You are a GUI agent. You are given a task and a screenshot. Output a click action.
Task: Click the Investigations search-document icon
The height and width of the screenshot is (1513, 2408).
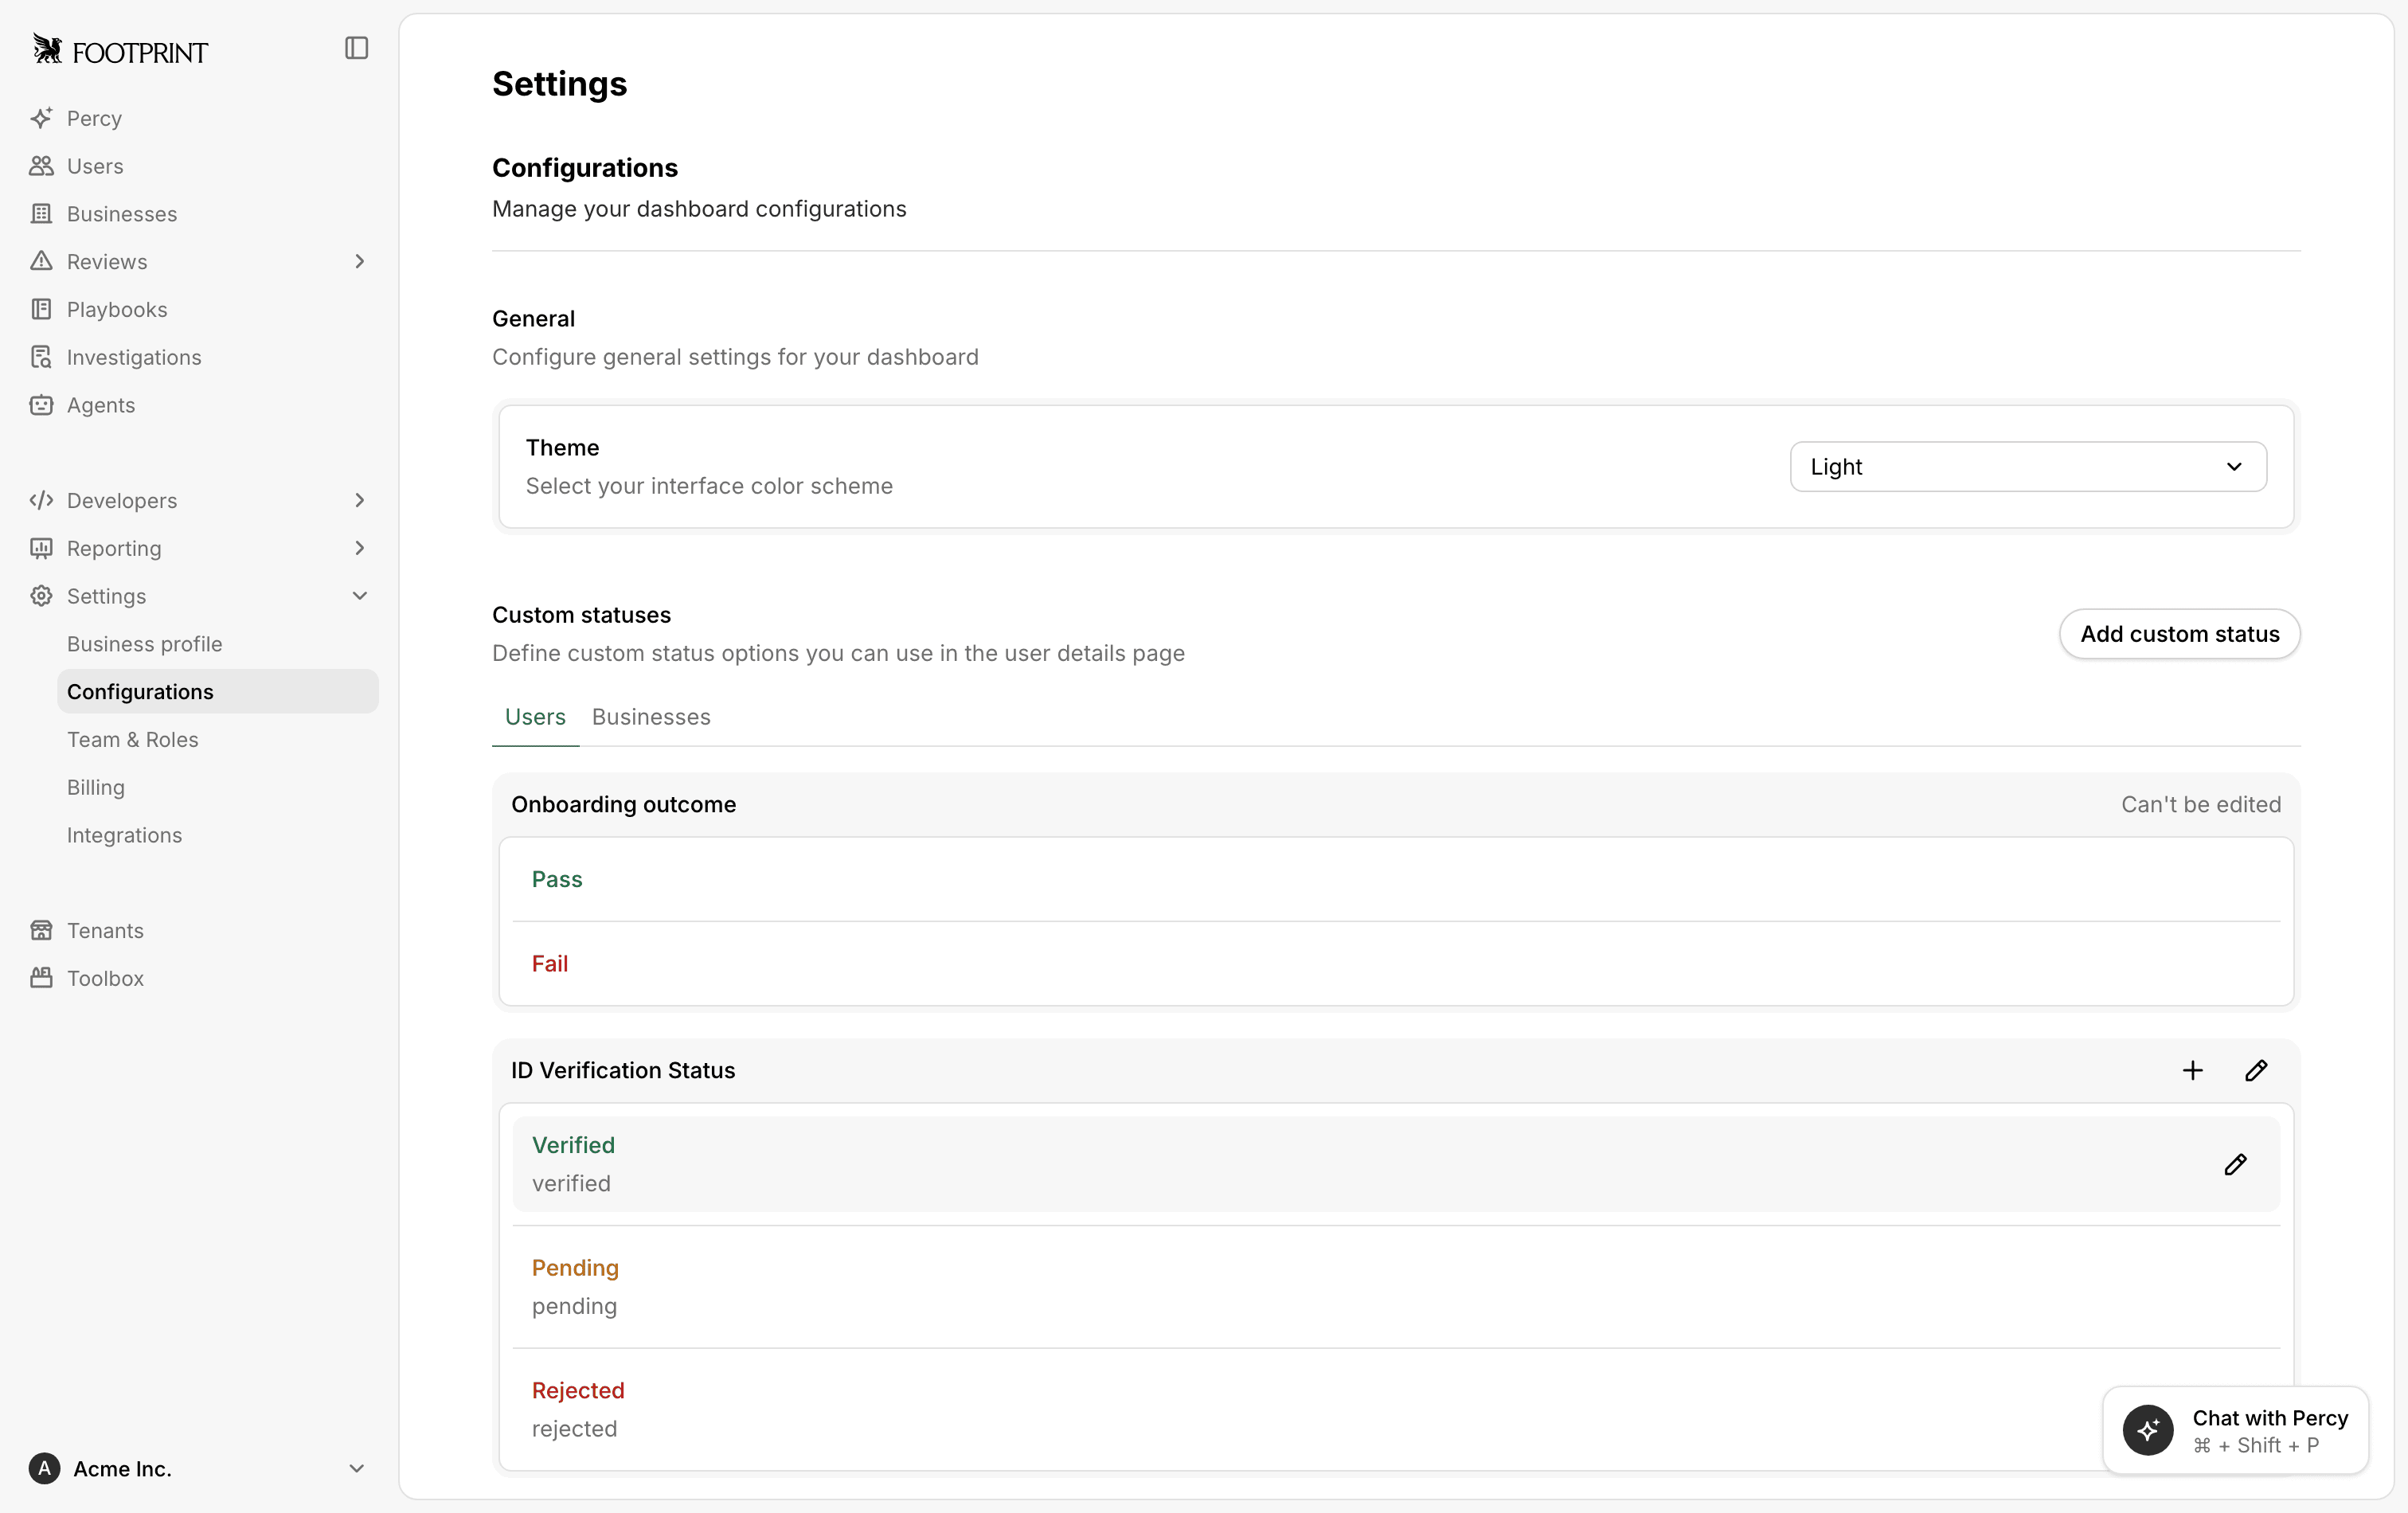(x=41, y=358)
